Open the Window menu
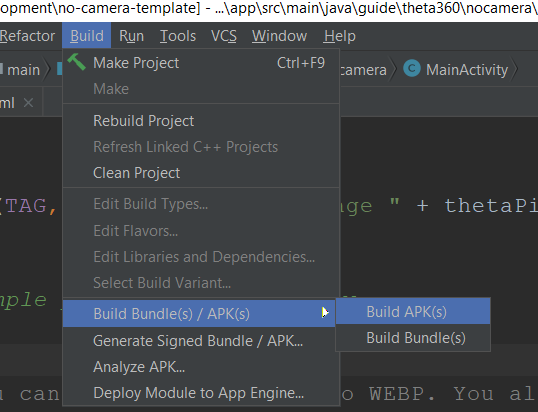538x412 pixels. tap(279, 36)
